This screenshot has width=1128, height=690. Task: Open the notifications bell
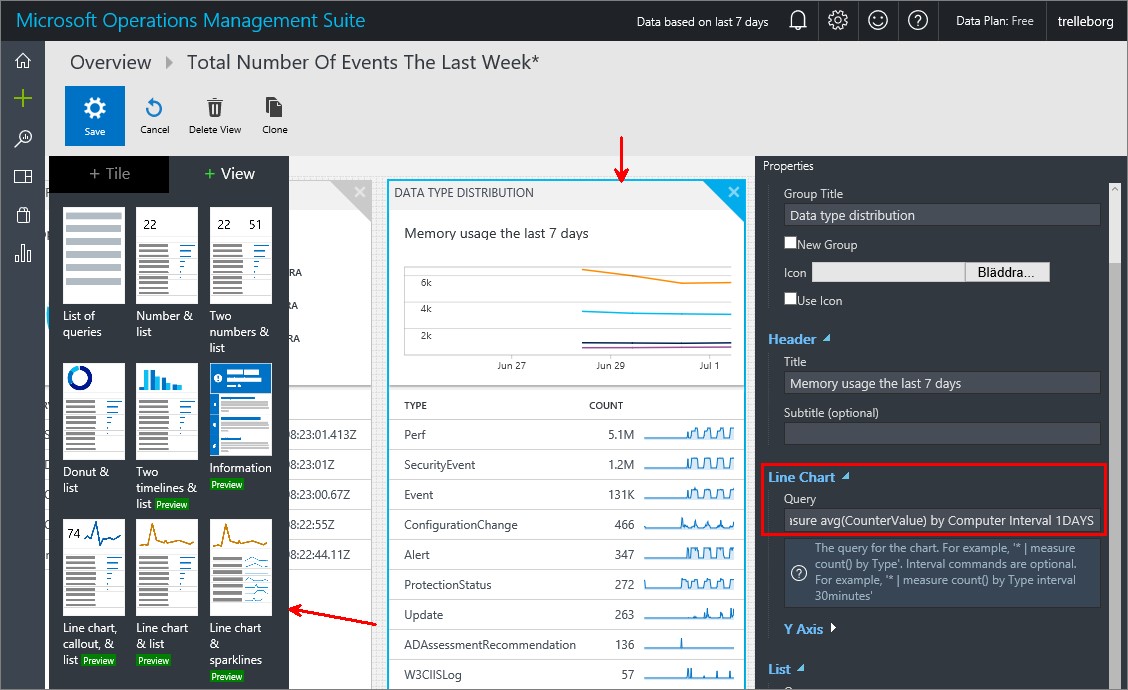[x=798, y=20]
